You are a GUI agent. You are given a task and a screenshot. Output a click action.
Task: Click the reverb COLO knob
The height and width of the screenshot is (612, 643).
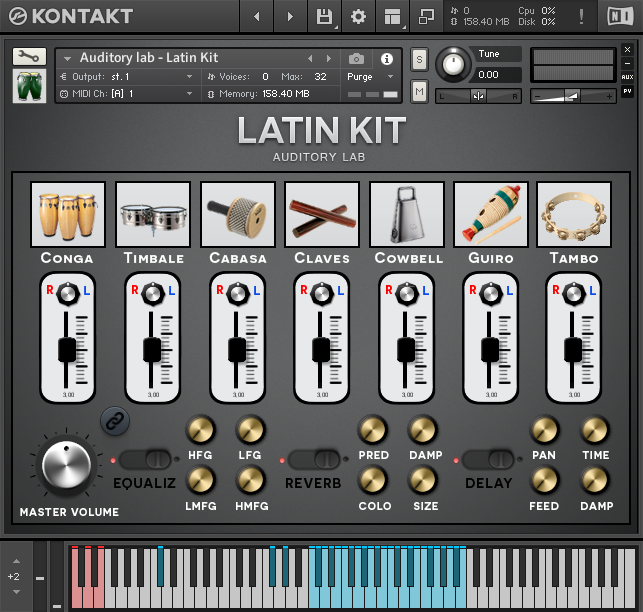[373, 480]
